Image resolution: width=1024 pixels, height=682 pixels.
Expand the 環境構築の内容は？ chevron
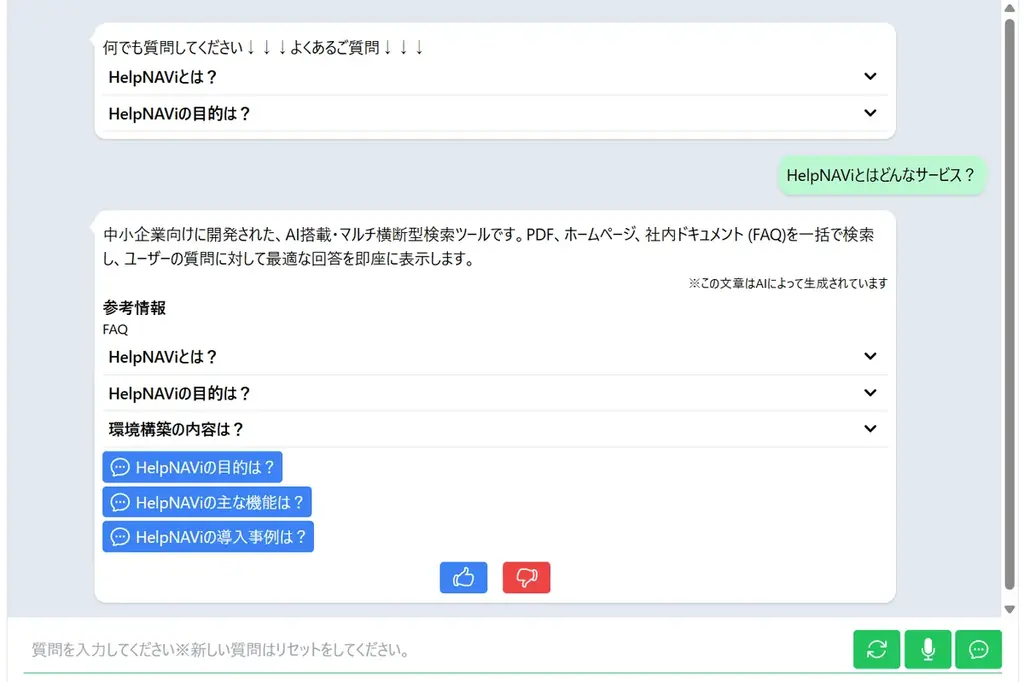coord(870,428)
